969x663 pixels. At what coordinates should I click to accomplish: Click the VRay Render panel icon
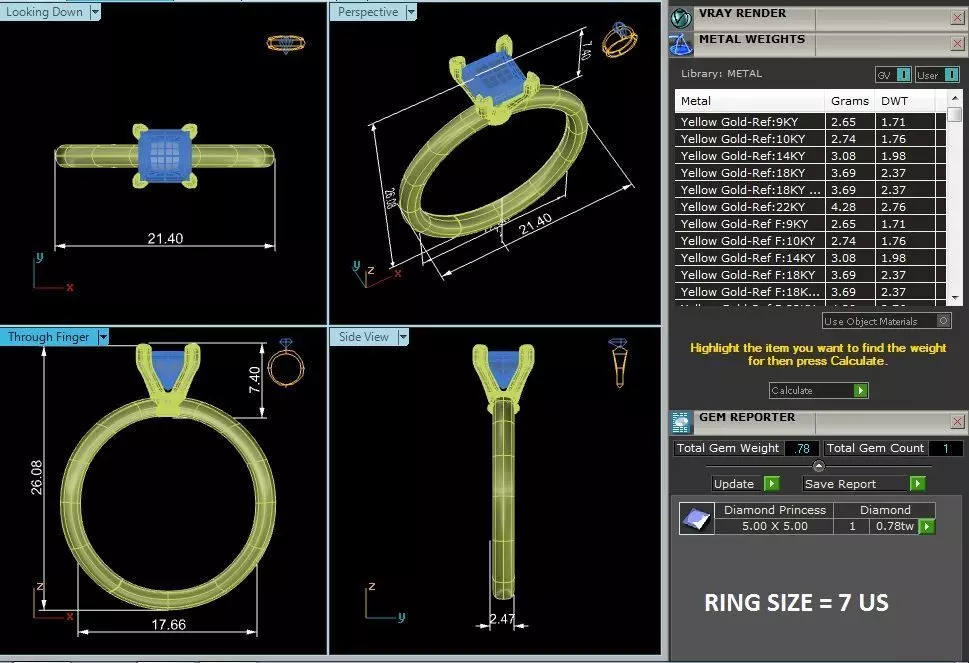pos(682,18)
